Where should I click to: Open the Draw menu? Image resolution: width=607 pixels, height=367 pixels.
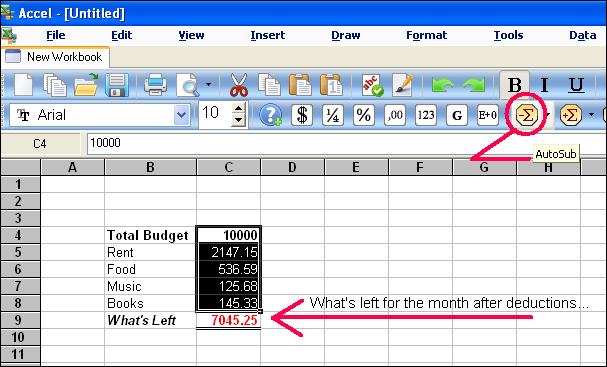(346, 35)
